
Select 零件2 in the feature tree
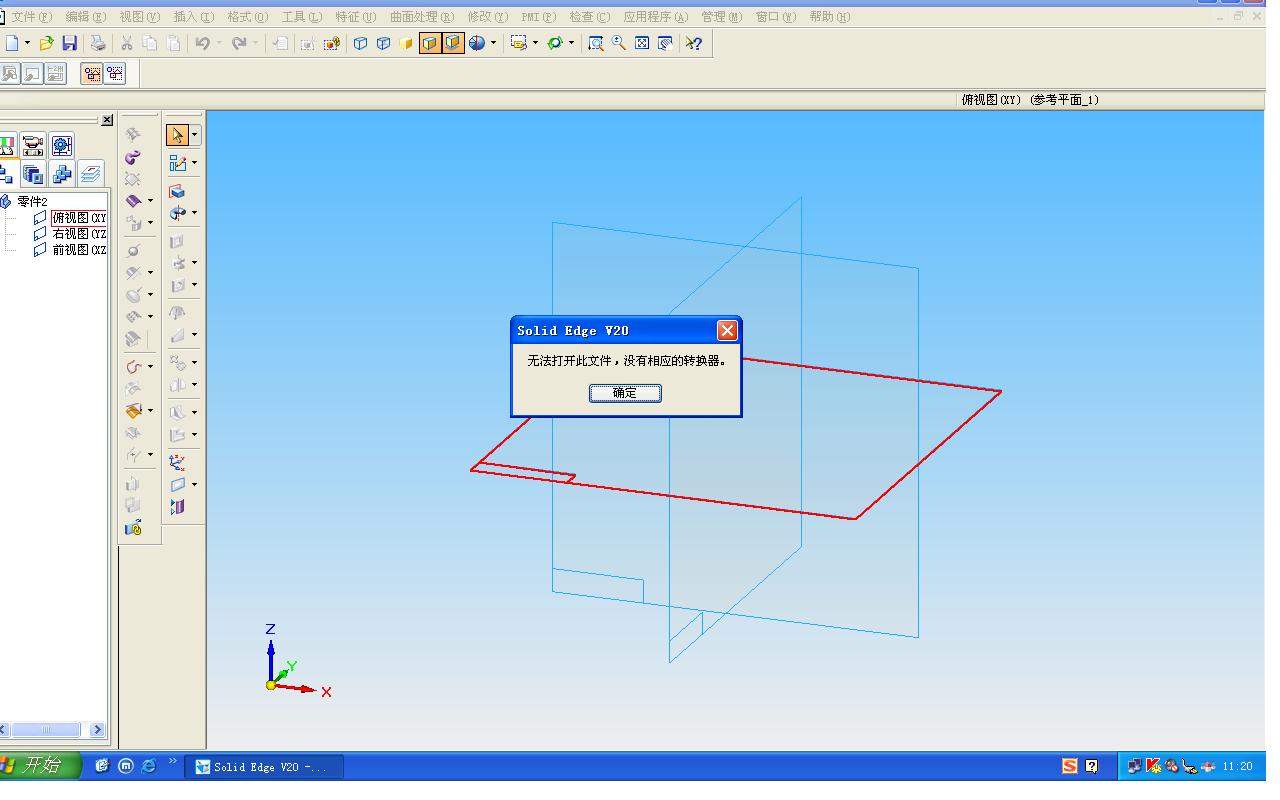(32, 201)
